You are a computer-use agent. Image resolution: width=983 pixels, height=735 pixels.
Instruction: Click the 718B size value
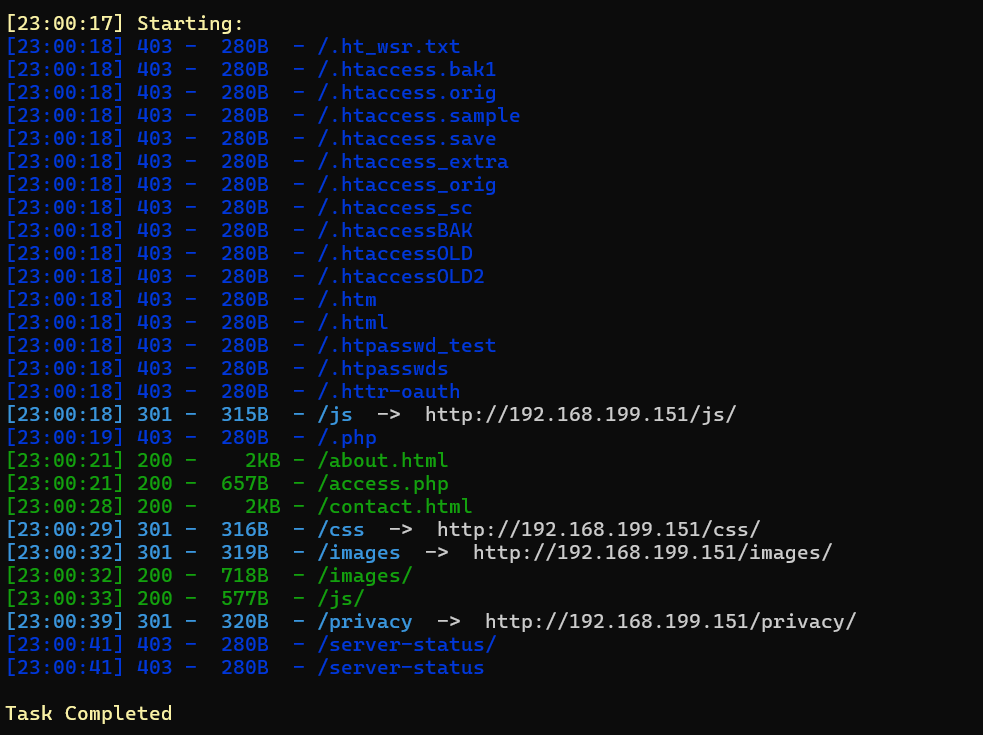tap(244, 576)
